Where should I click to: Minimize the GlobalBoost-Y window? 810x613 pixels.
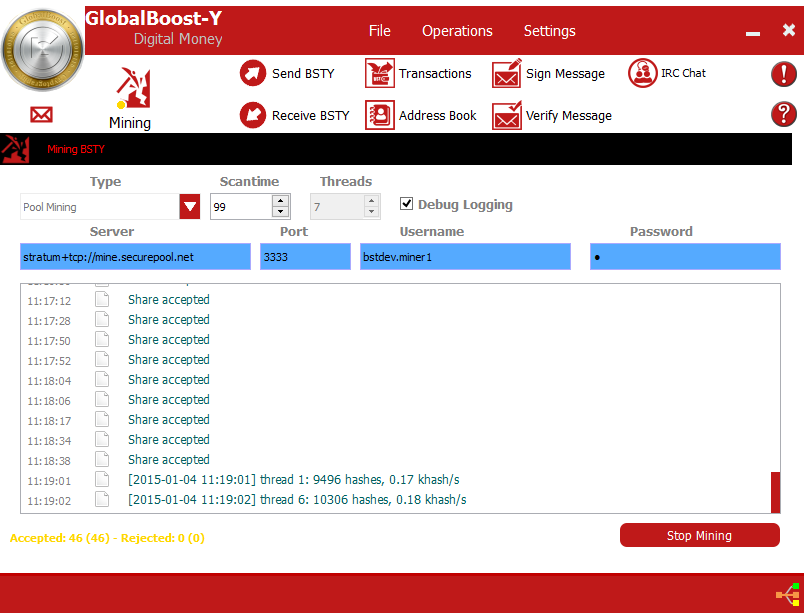753,34
